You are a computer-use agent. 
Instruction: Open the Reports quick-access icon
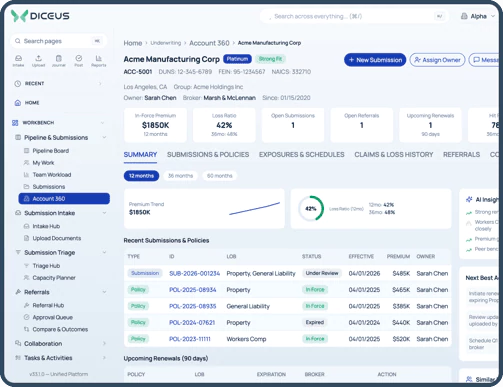point(99,61)
